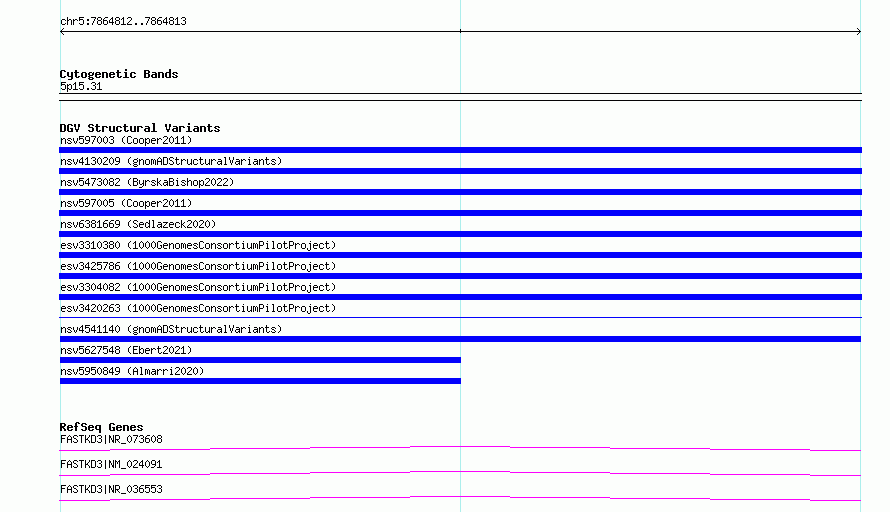This screenshot has height=512, width=890.
Task: Open variant nsv597003 (Cooper2011)
Action: pyautogui.click(x=126, y=140)
